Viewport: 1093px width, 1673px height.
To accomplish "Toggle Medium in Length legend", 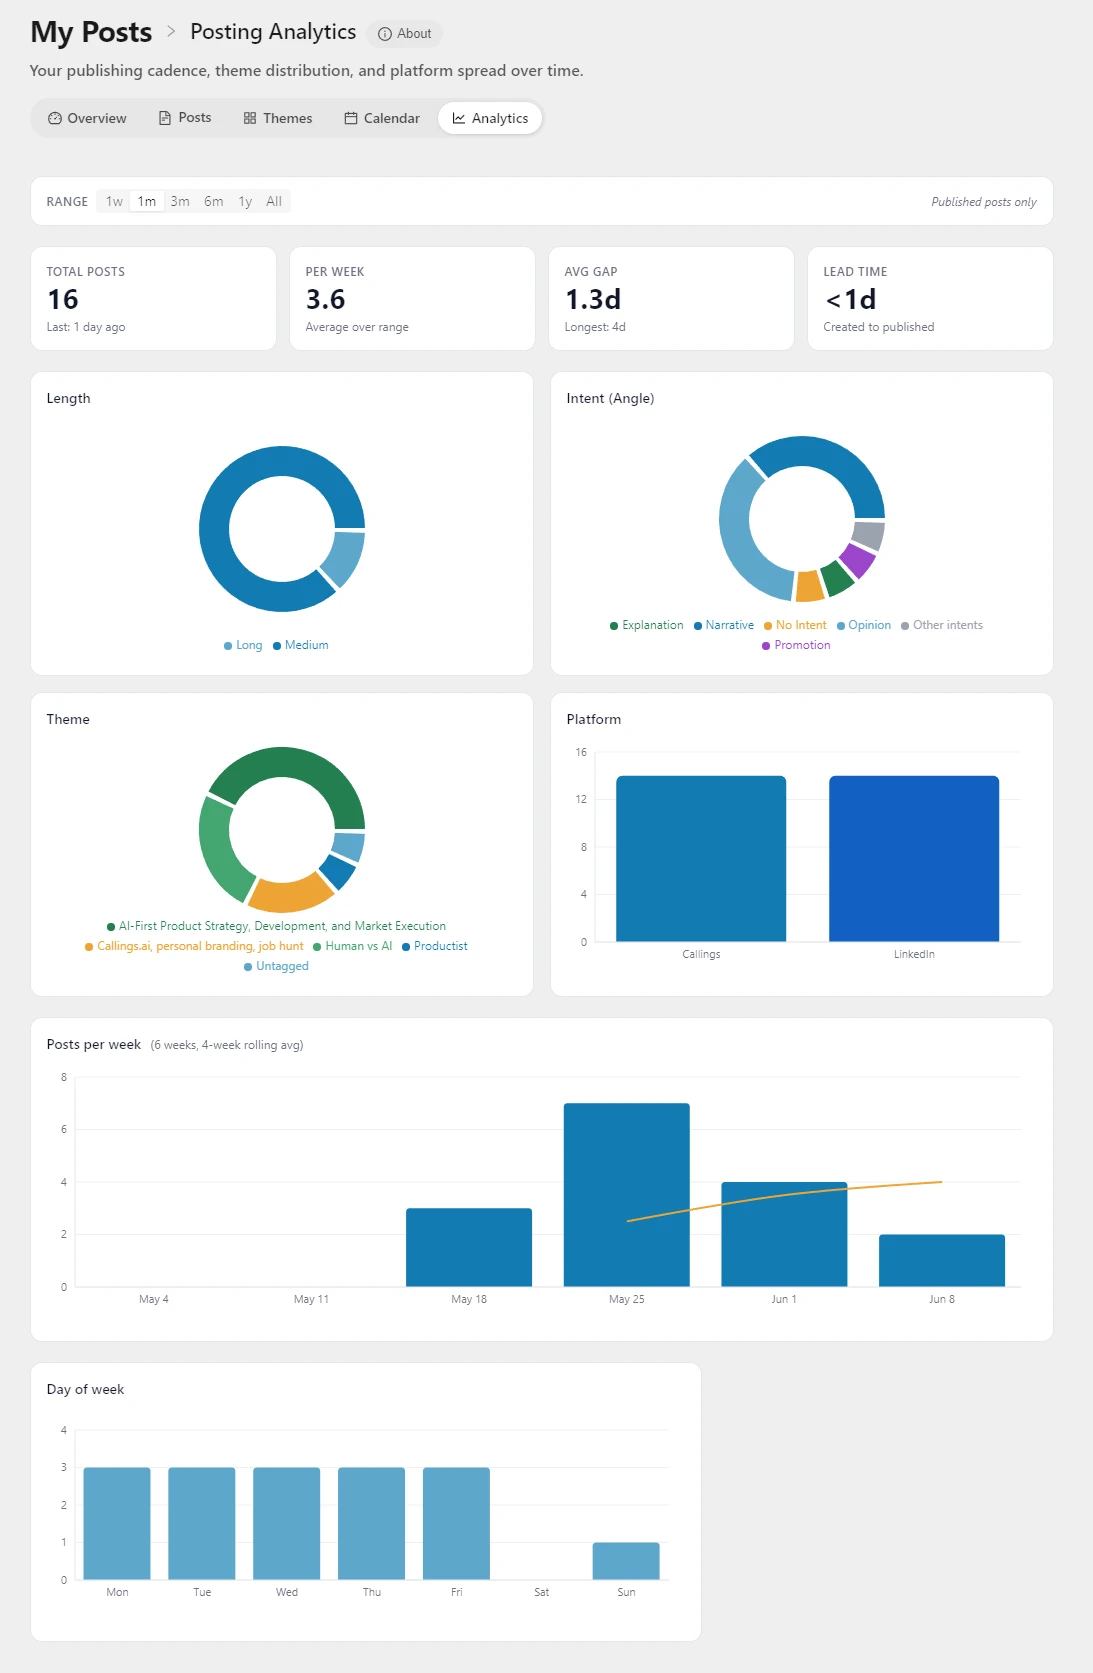I will (x=301, y=646).
